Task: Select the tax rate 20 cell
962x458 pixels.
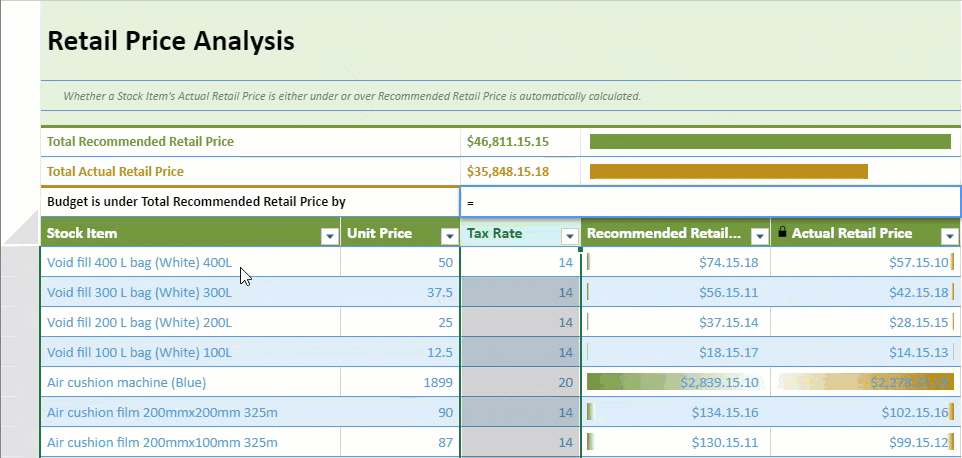Action: (520, 382)
